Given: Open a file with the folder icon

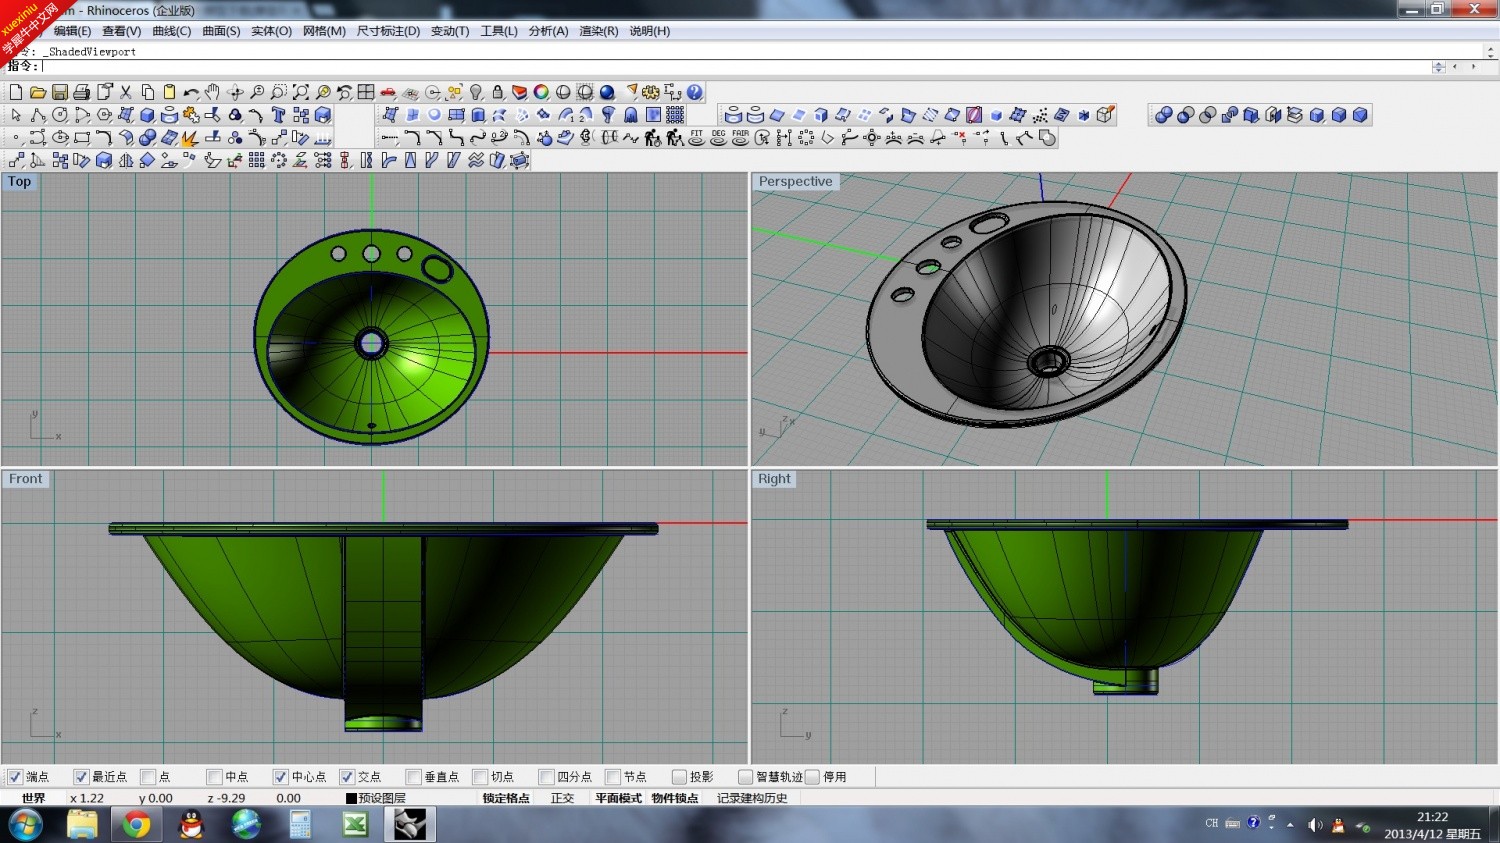Looking at the screenshot, I should click(37, 92).
